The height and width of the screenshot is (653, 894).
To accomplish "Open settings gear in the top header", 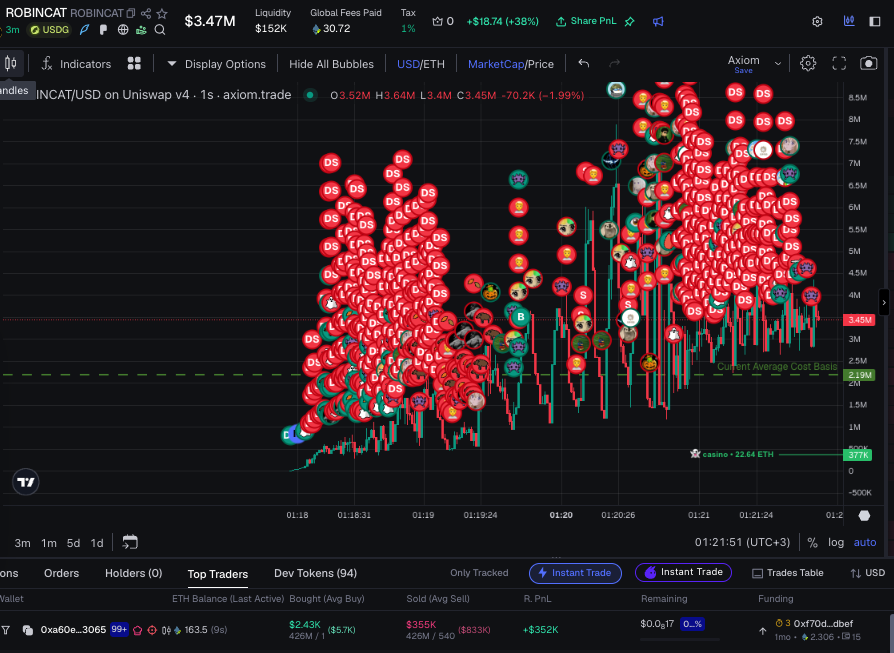I will pyautogui.click(x=817, y=22).
